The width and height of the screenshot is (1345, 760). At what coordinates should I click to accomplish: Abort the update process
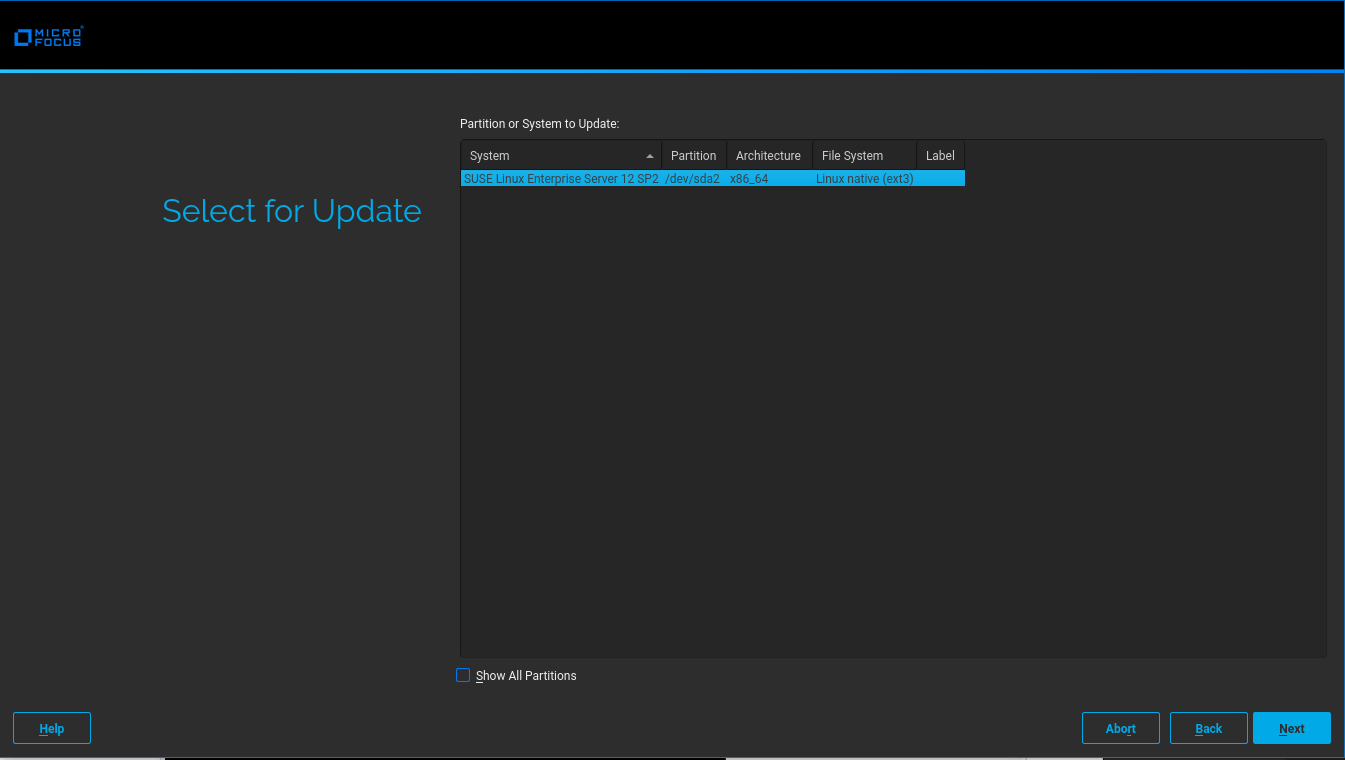pyautogui.click(x=1120, y=729)
